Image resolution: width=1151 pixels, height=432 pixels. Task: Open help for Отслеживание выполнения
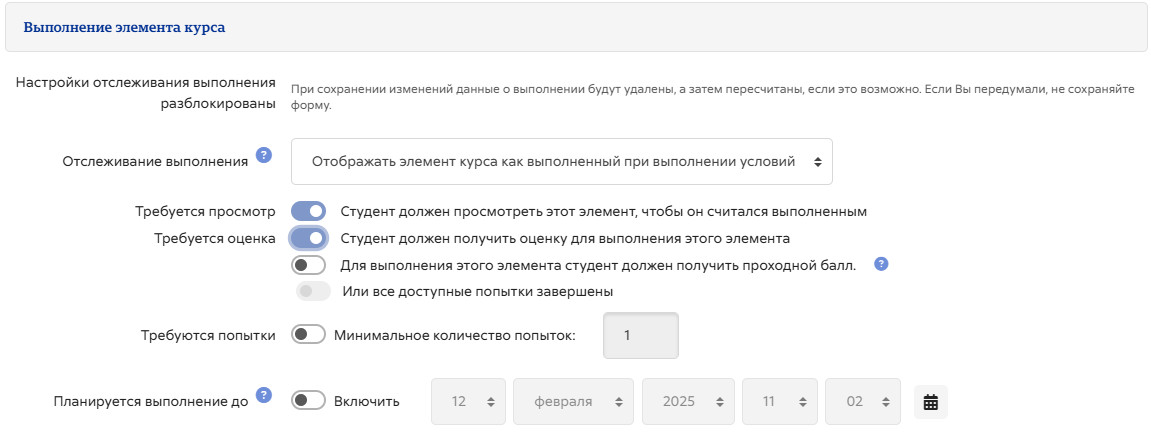(264, 155)
